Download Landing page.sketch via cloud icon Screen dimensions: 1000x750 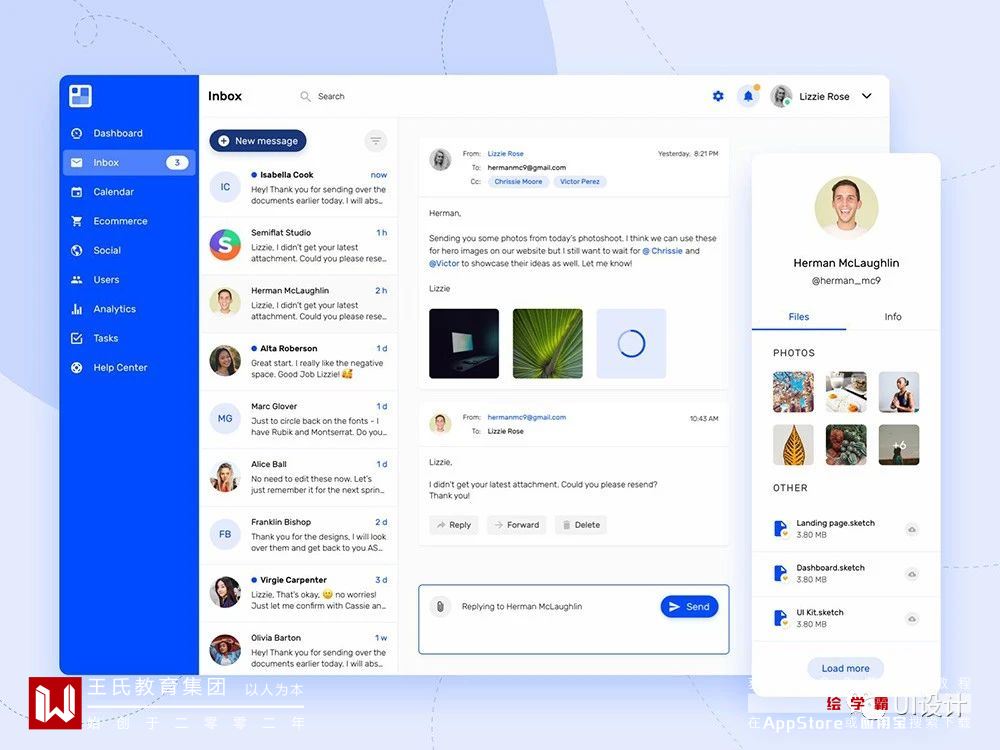tap(912, 529)
